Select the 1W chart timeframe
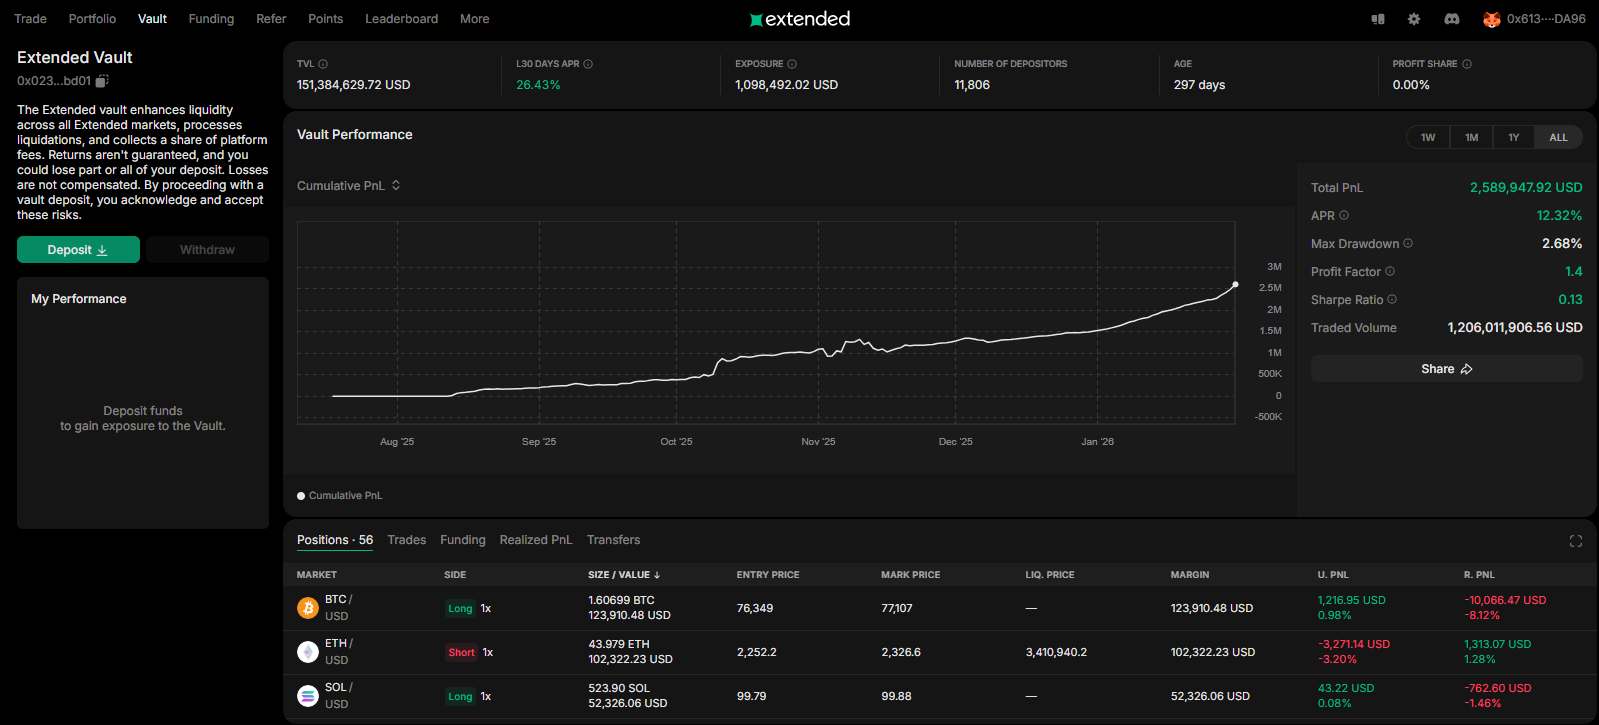 coord(1428,137)
